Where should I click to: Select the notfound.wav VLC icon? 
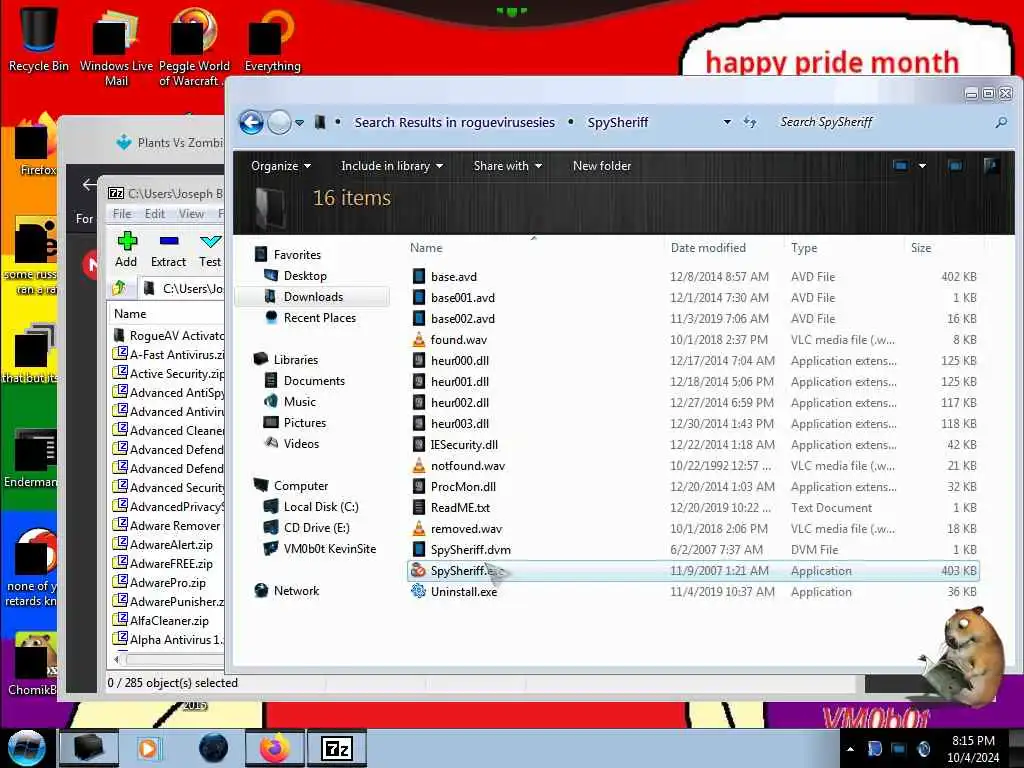[x=419, y=466]
